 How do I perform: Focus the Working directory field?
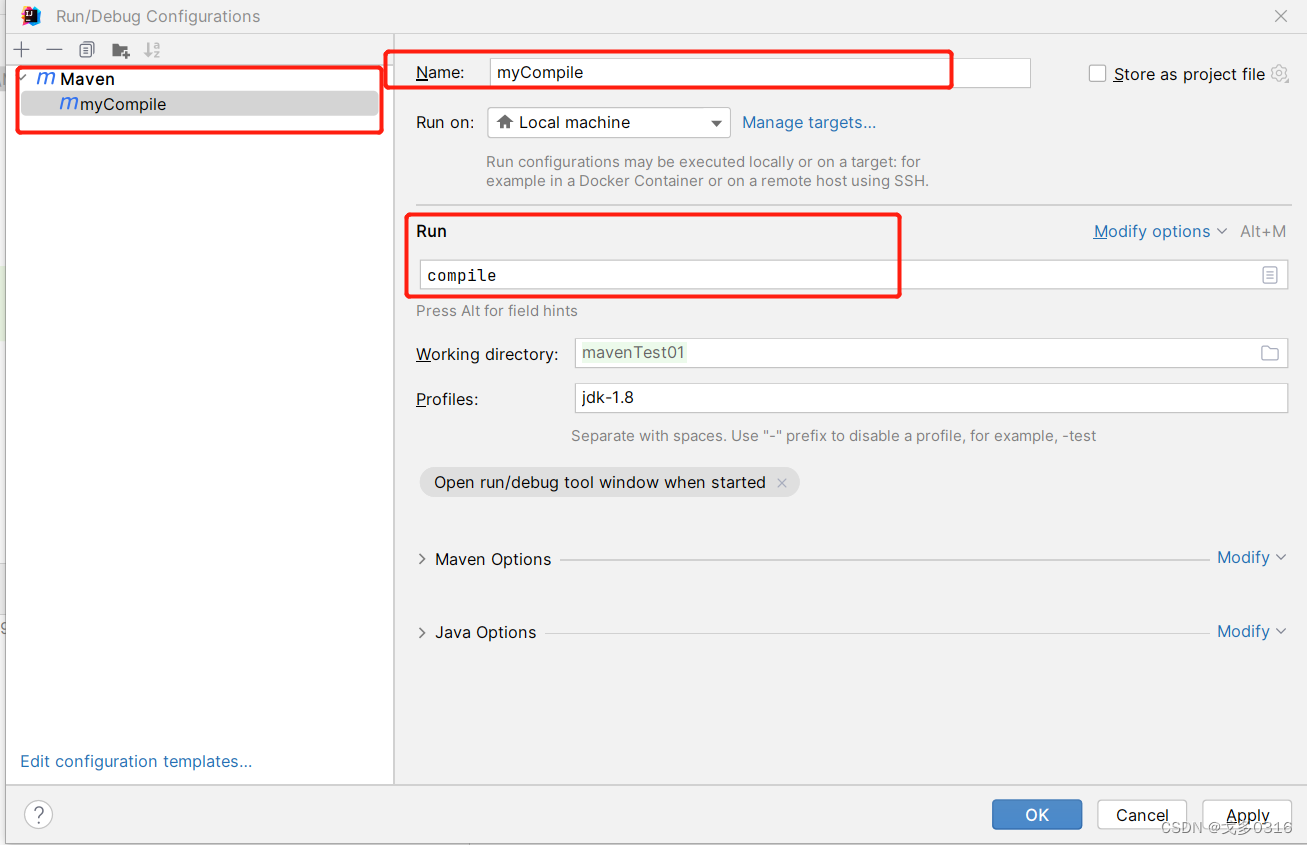(x=931, y=353)
